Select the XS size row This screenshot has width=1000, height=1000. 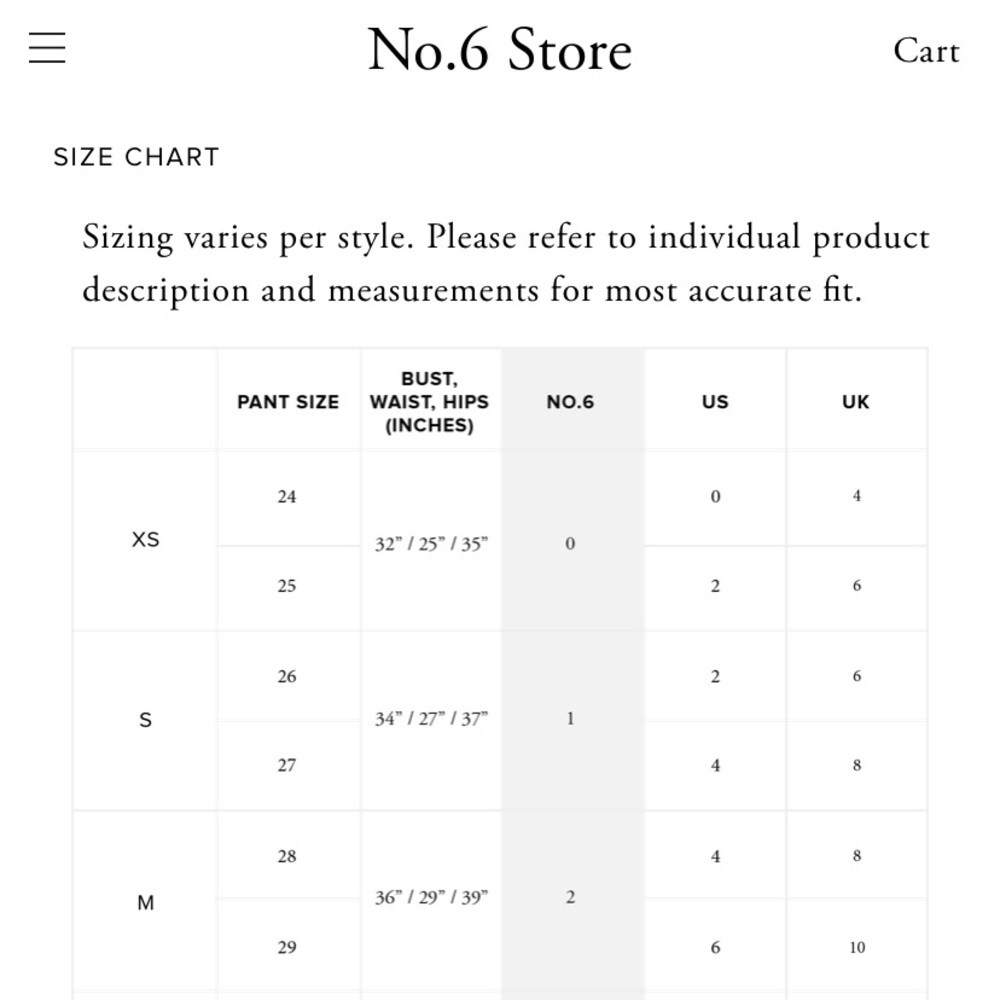145,540
